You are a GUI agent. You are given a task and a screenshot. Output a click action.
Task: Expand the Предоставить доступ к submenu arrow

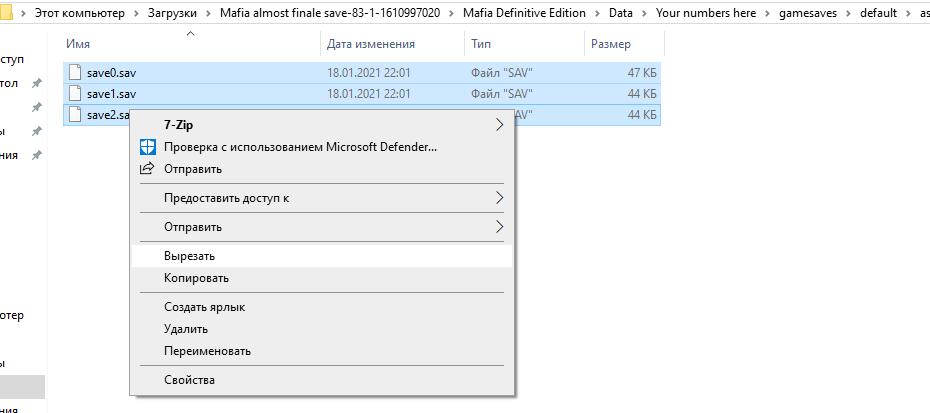(x=500, y=198)
